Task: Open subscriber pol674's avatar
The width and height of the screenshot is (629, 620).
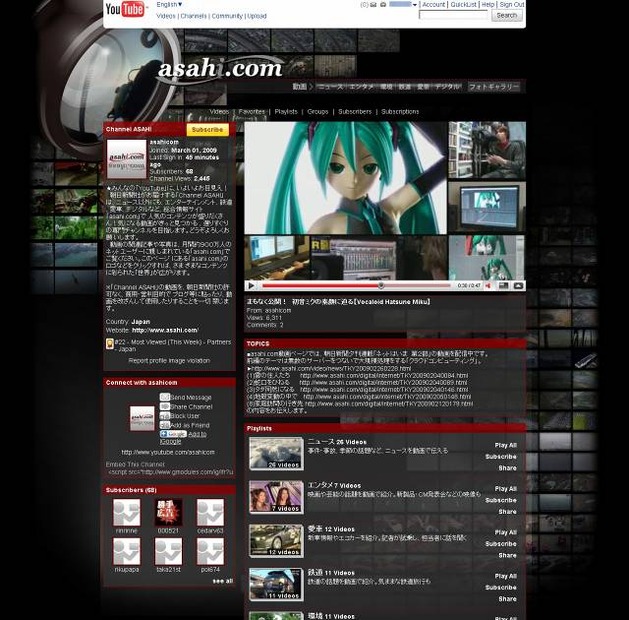Action: (210, 551)
